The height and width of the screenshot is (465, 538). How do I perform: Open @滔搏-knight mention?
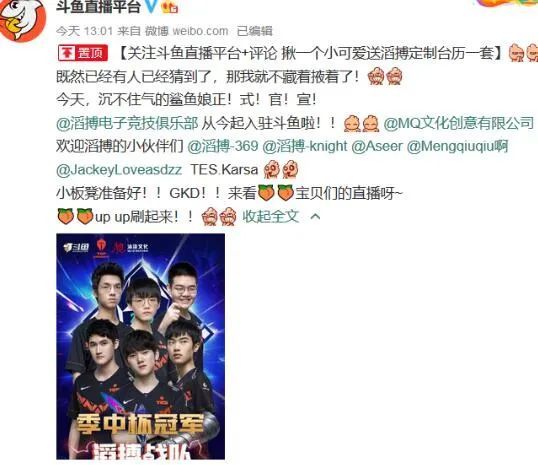pyautogui.click(x=305, y=147)
